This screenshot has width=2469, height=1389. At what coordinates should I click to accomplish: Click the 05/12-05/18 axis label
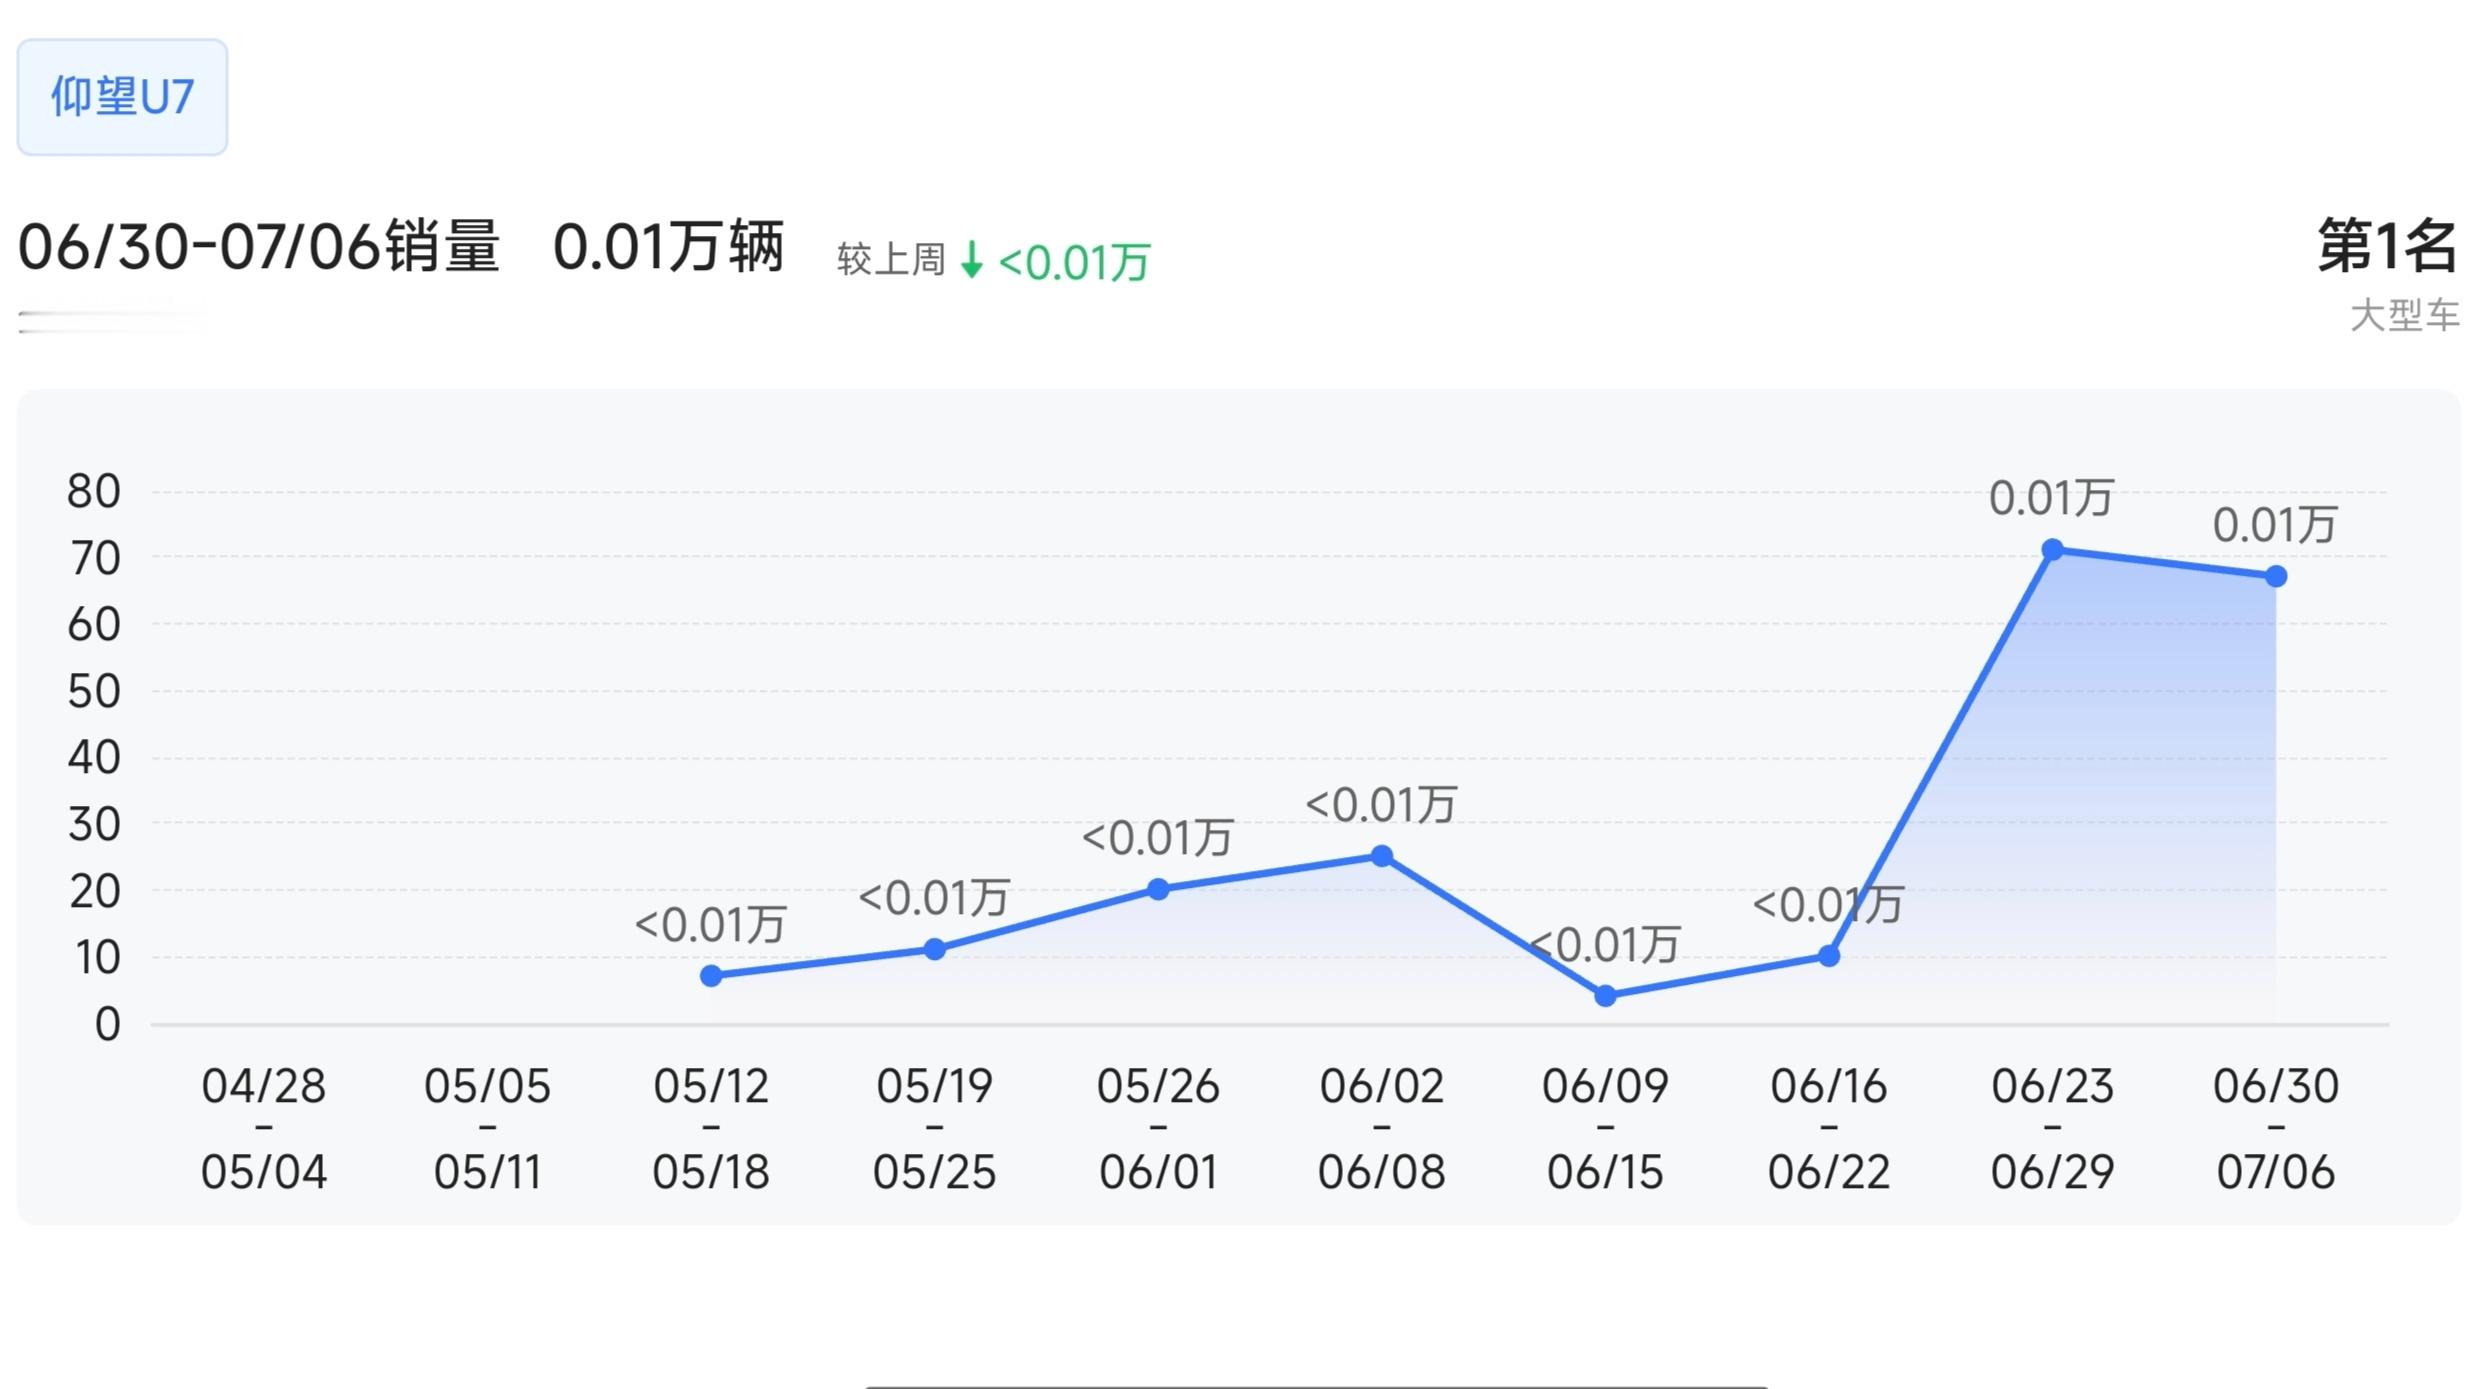pyautogui.click(x=711, y=1128)
